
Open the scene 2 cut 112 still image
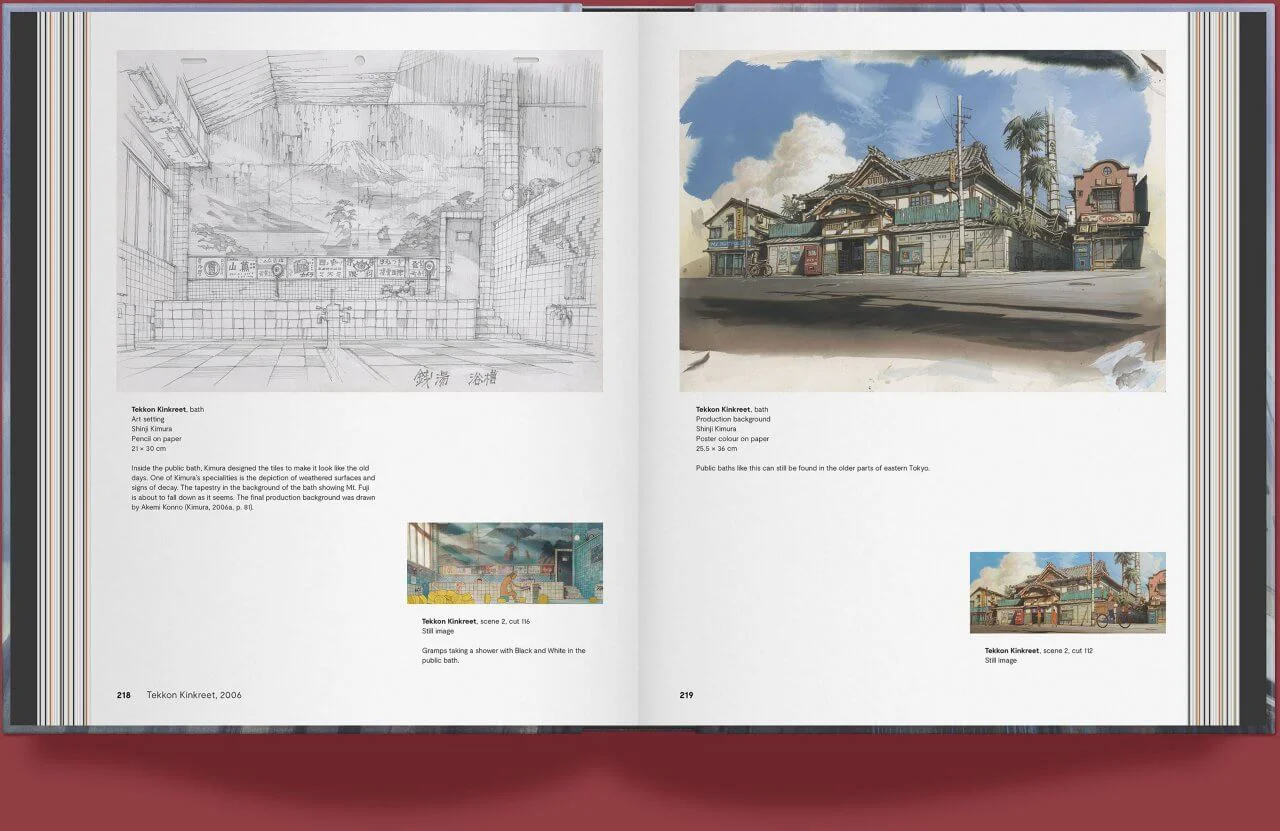(x=1067, y=592)
